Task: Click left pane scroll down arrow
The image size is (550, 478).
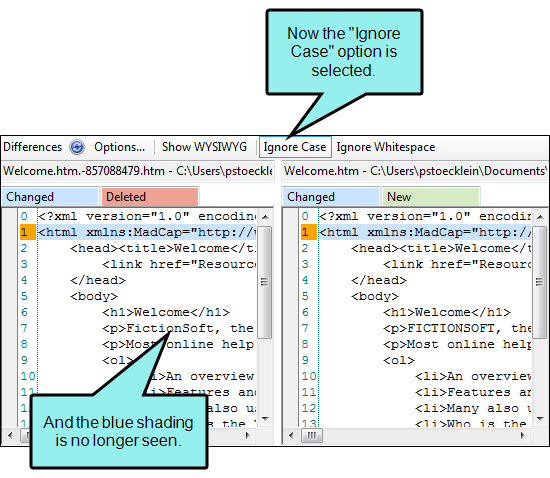Action: 266,418
